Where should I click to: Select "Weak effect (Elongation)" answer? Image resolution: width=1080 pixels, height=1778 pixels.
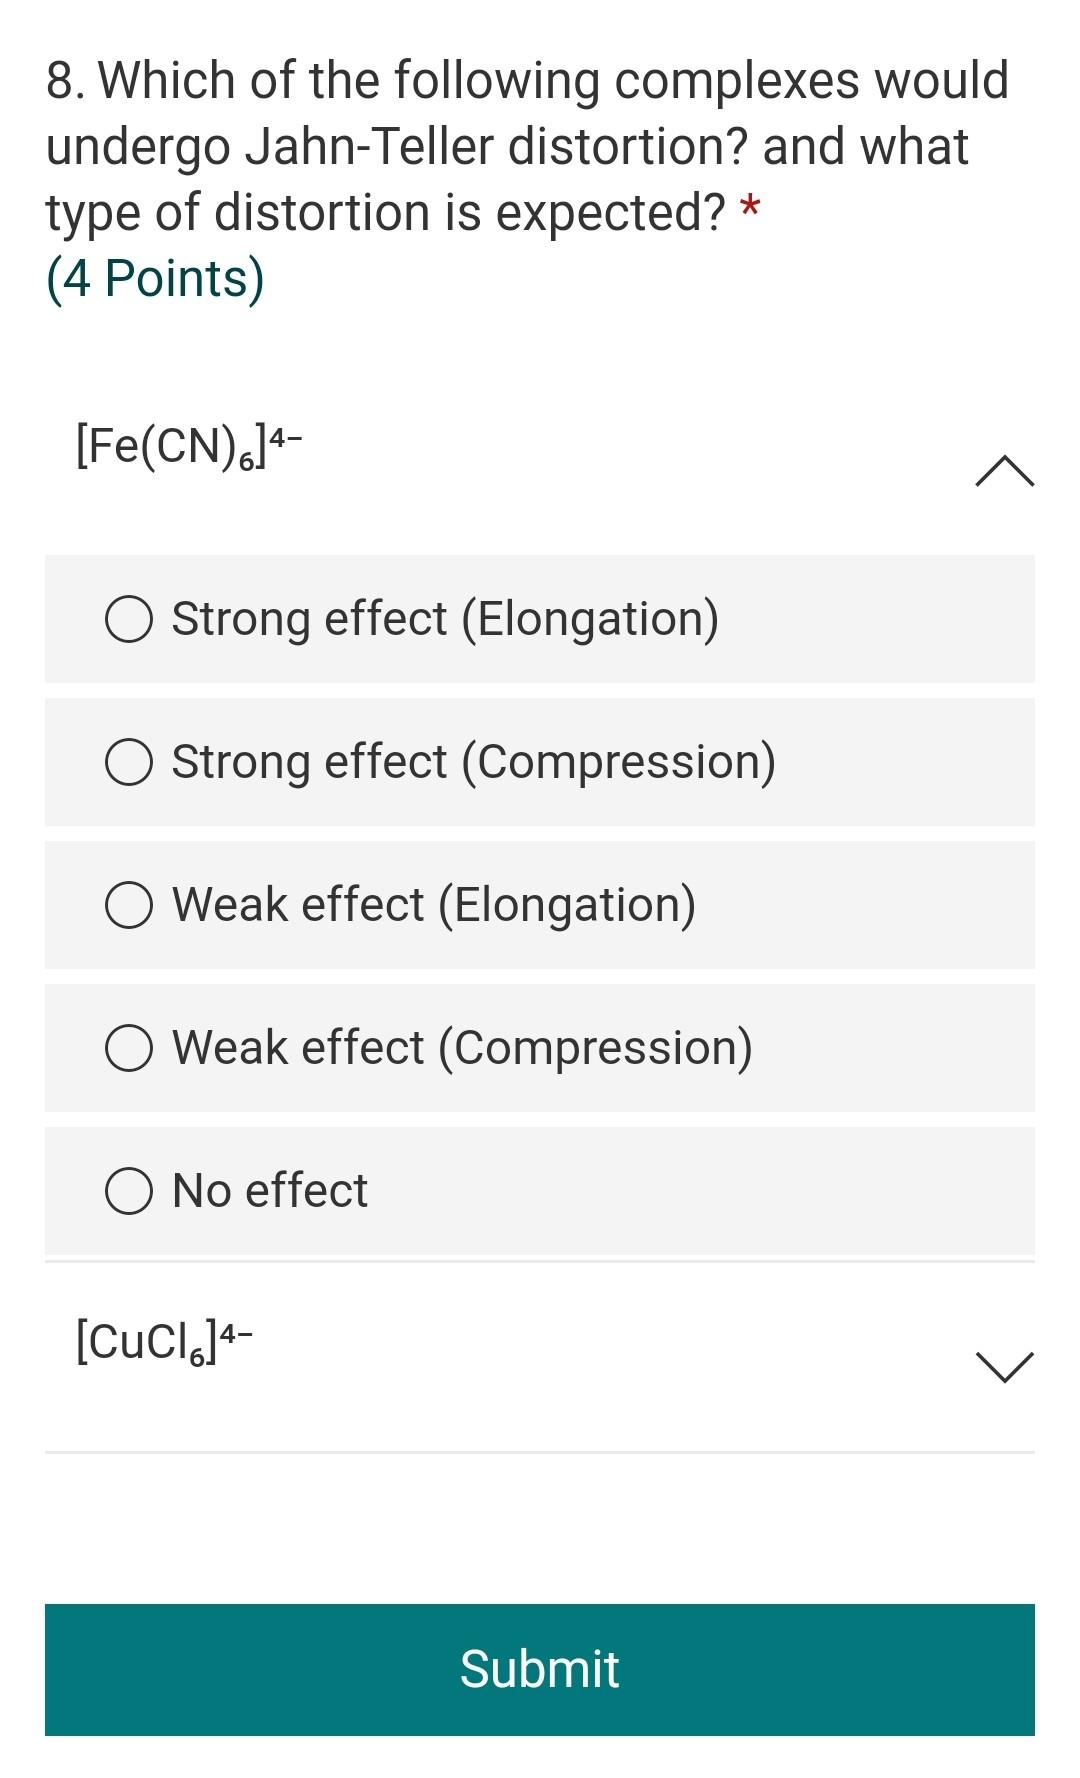(127, 906)
